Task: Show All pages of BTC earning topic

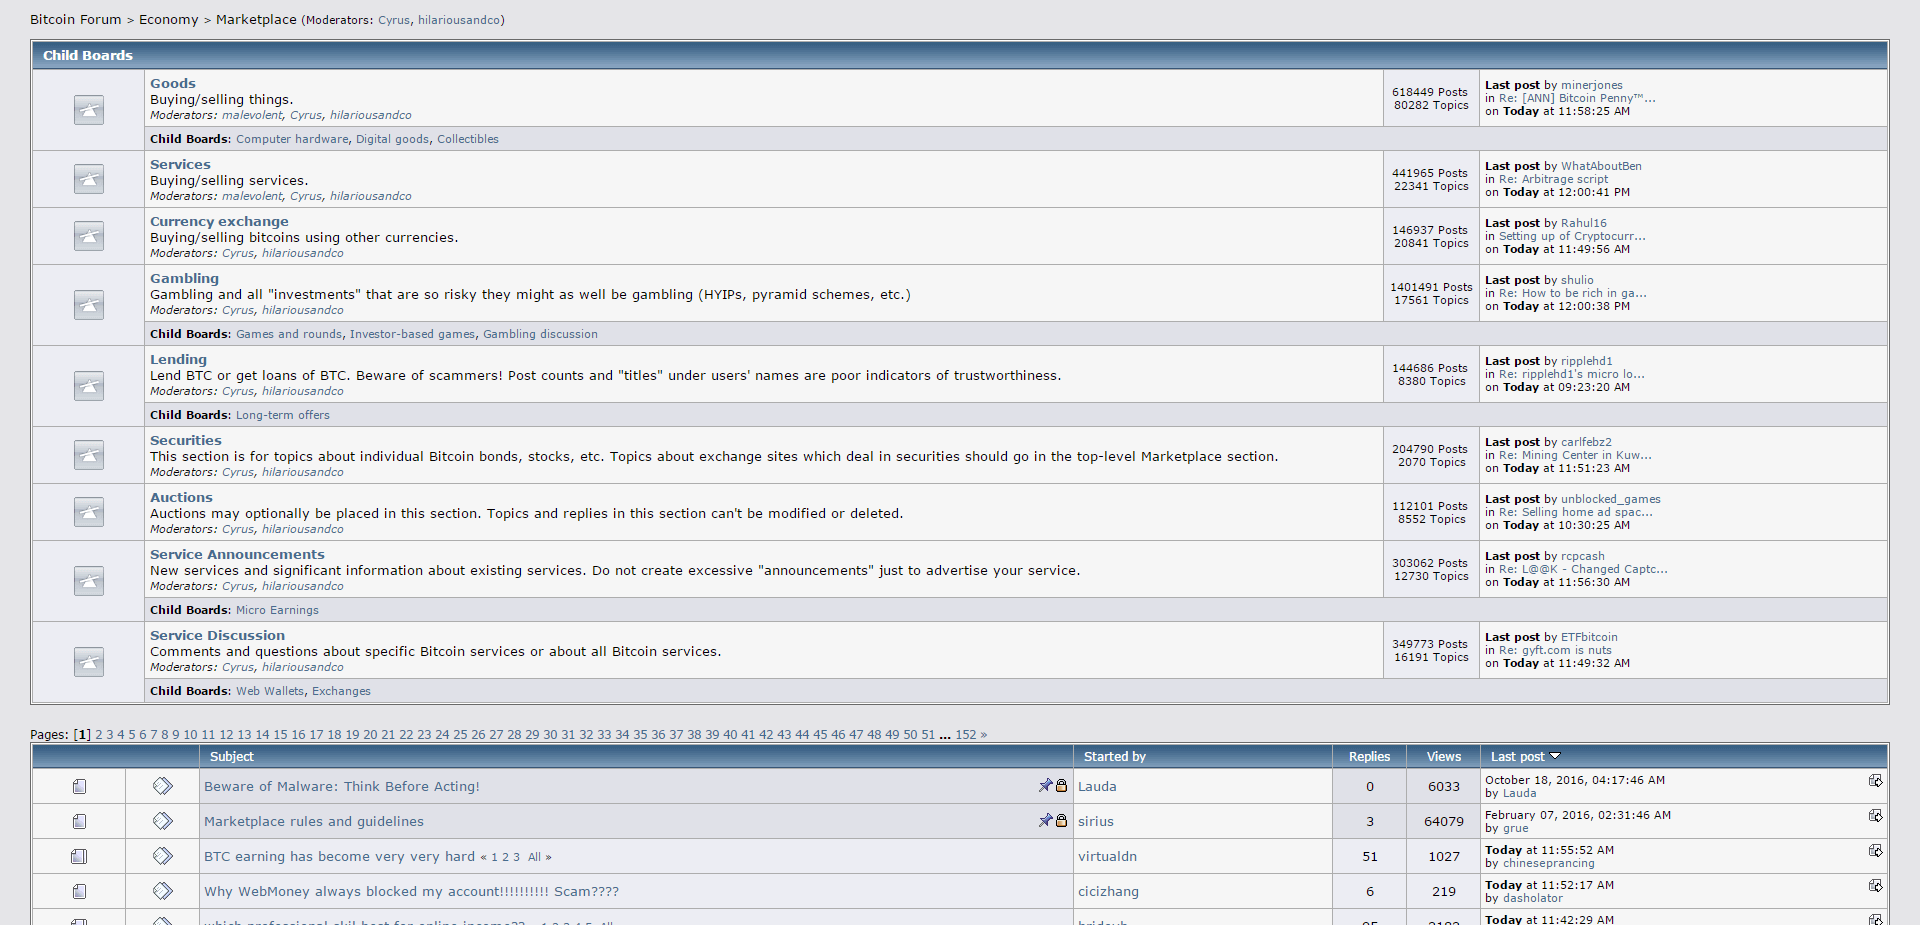Action: [x=534, y=858]
